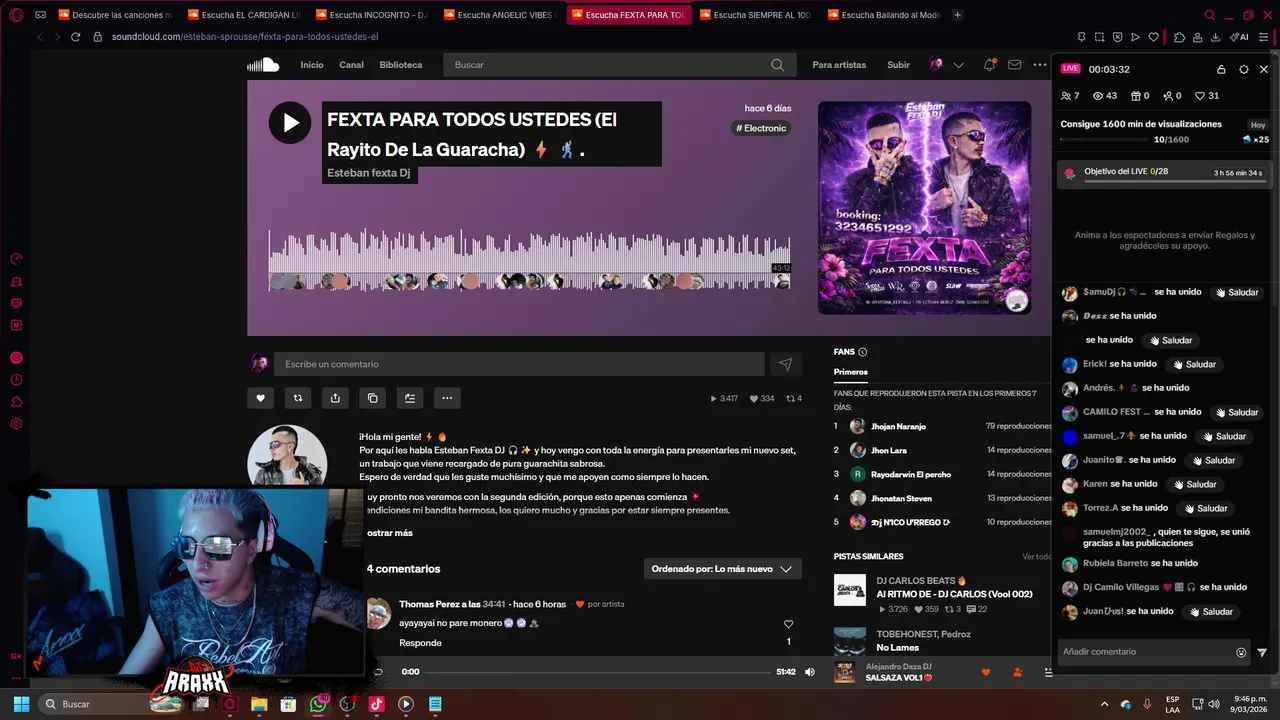
Task: Add track to next up queue
Action: [x=410, y=398]
